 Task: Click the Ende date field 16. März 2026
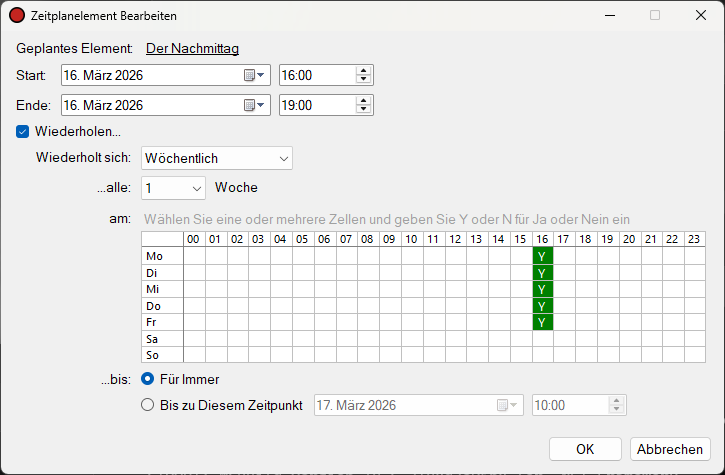point(166,105)
